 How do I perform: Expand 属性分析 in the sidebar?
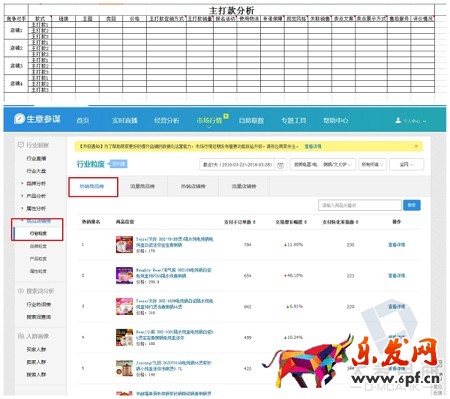pos(36,208)
